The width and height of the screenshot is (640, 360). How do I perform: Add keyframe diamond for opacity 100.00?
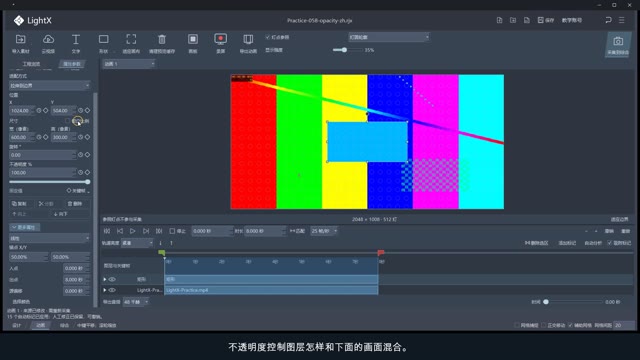point(87,172)
